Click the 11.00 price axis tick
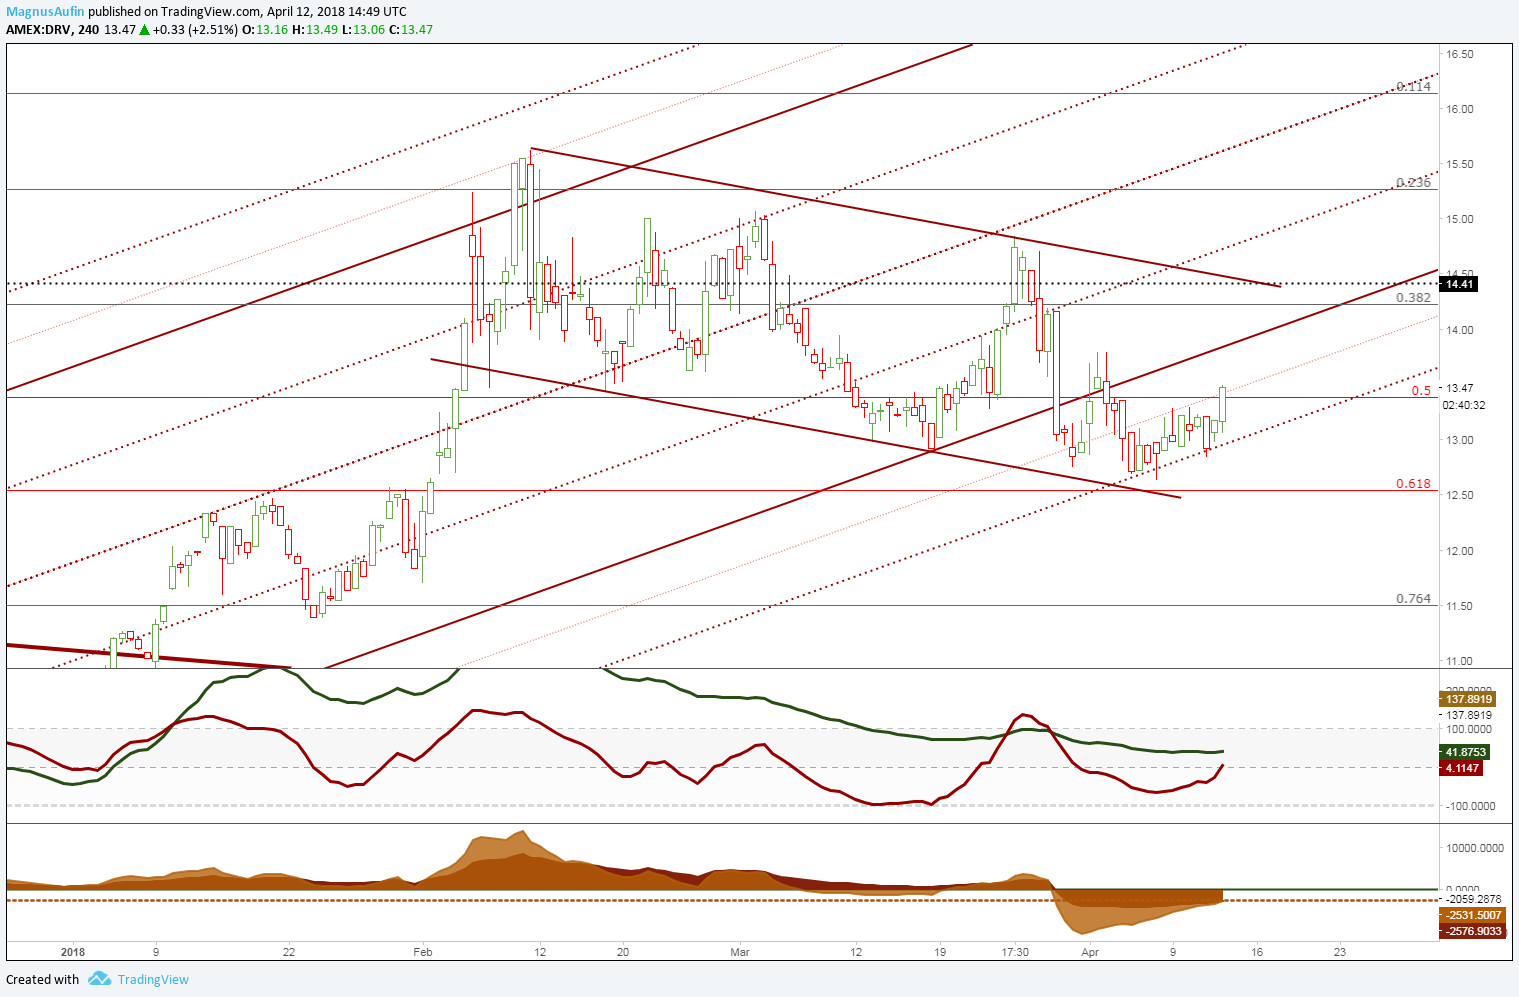The height and width of the screenshot is (997, 1519). tap(1460, 661)
